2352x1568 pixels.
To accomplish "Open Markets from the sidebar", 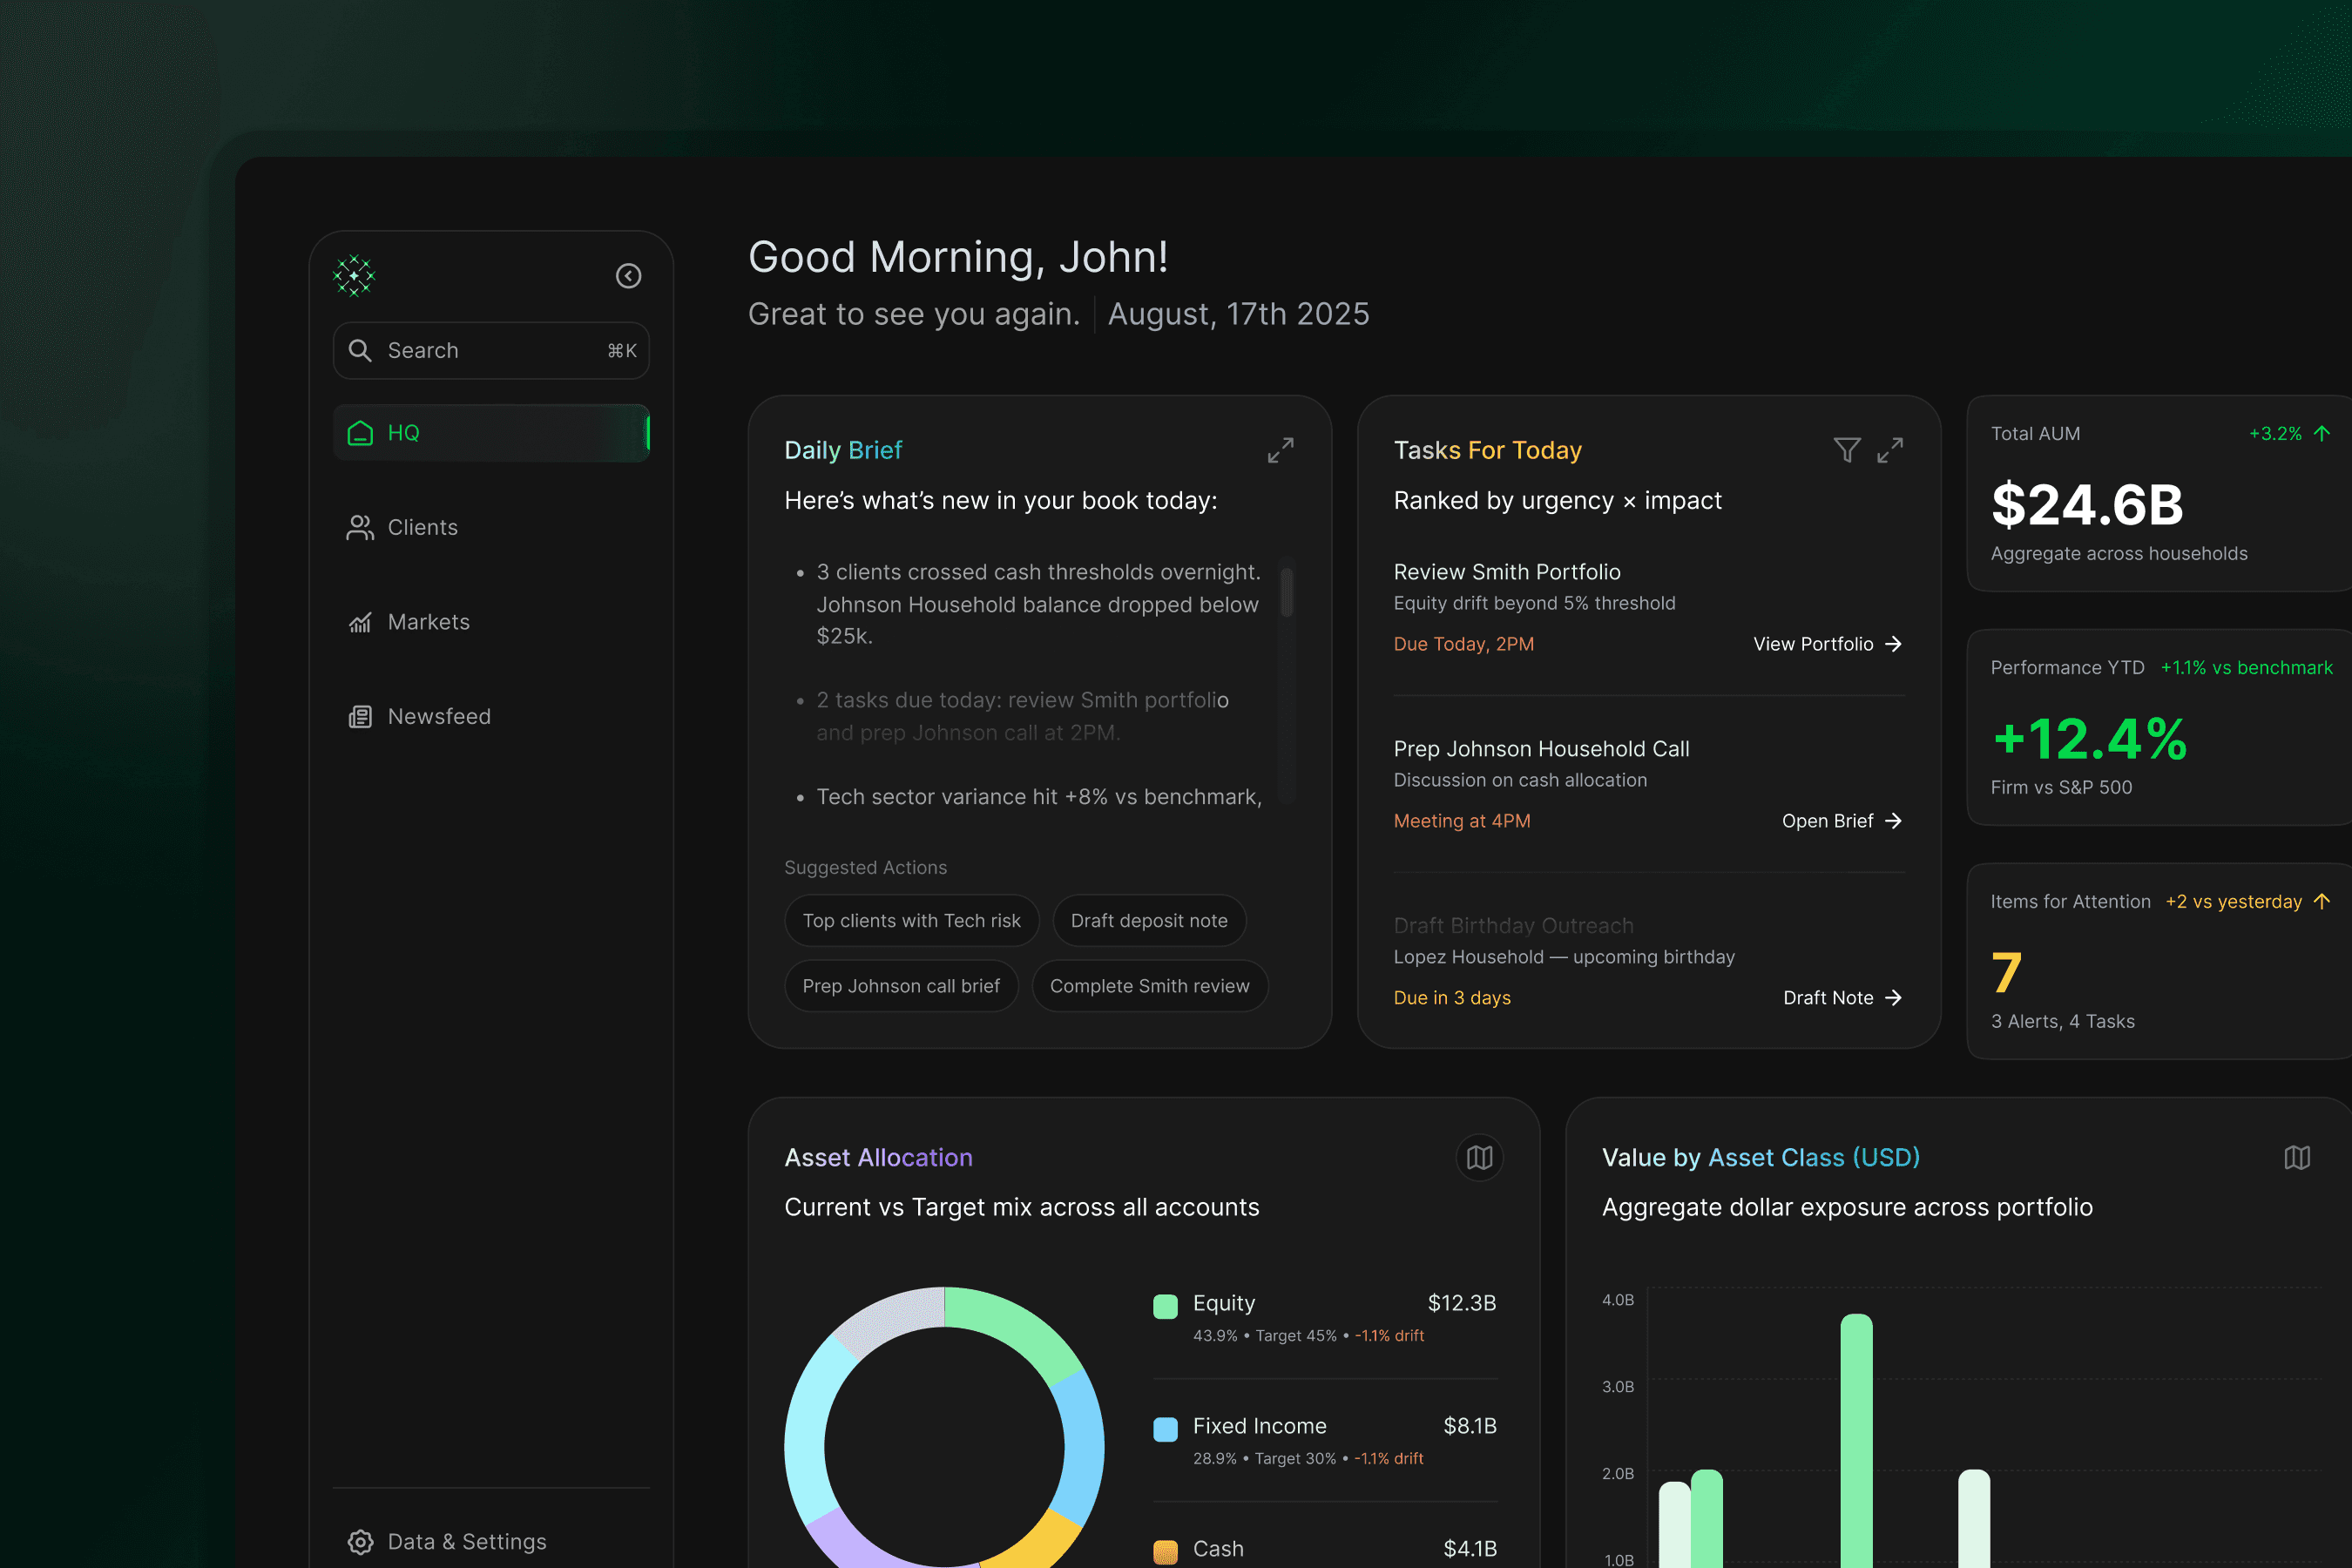I will [491, 622].
